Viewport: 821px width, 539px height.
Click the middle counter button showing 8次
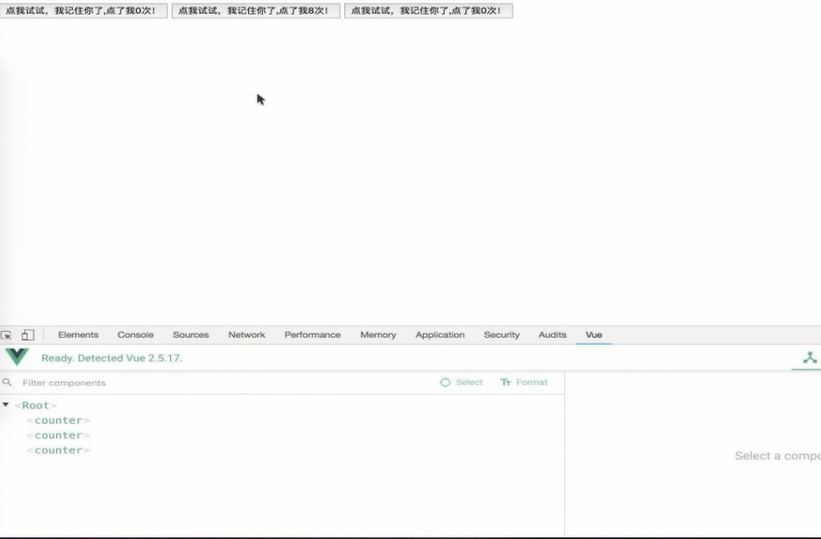[x=256, y=10]
